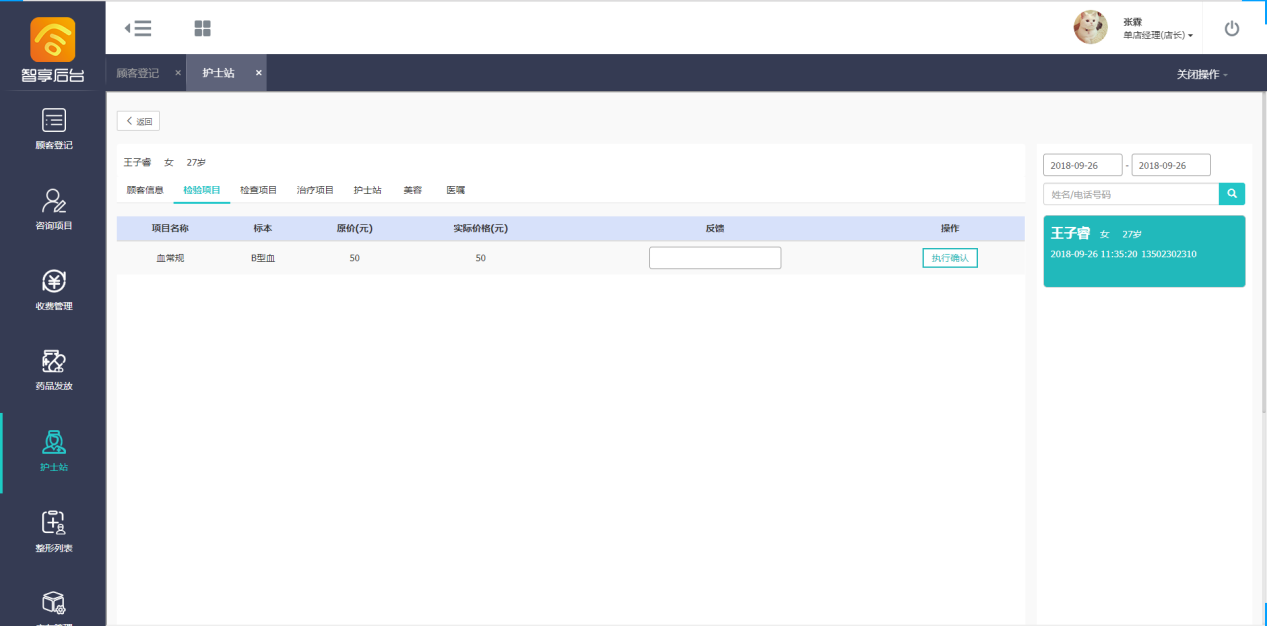Switch to the 检查项目 tab
This screenshot has height=626, width=1267.
(258, 189)
